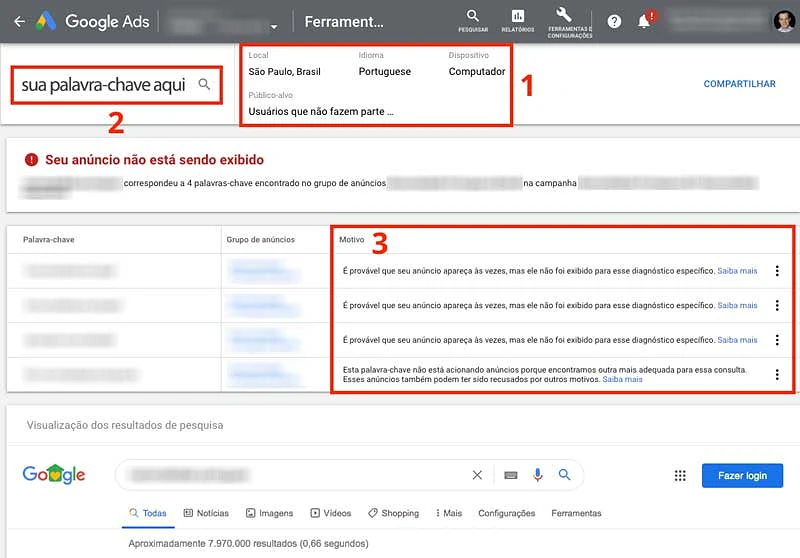The width and height of the screenshot is (800, 558).
Task: Open the help question mark icon
Action: [614, 21]
